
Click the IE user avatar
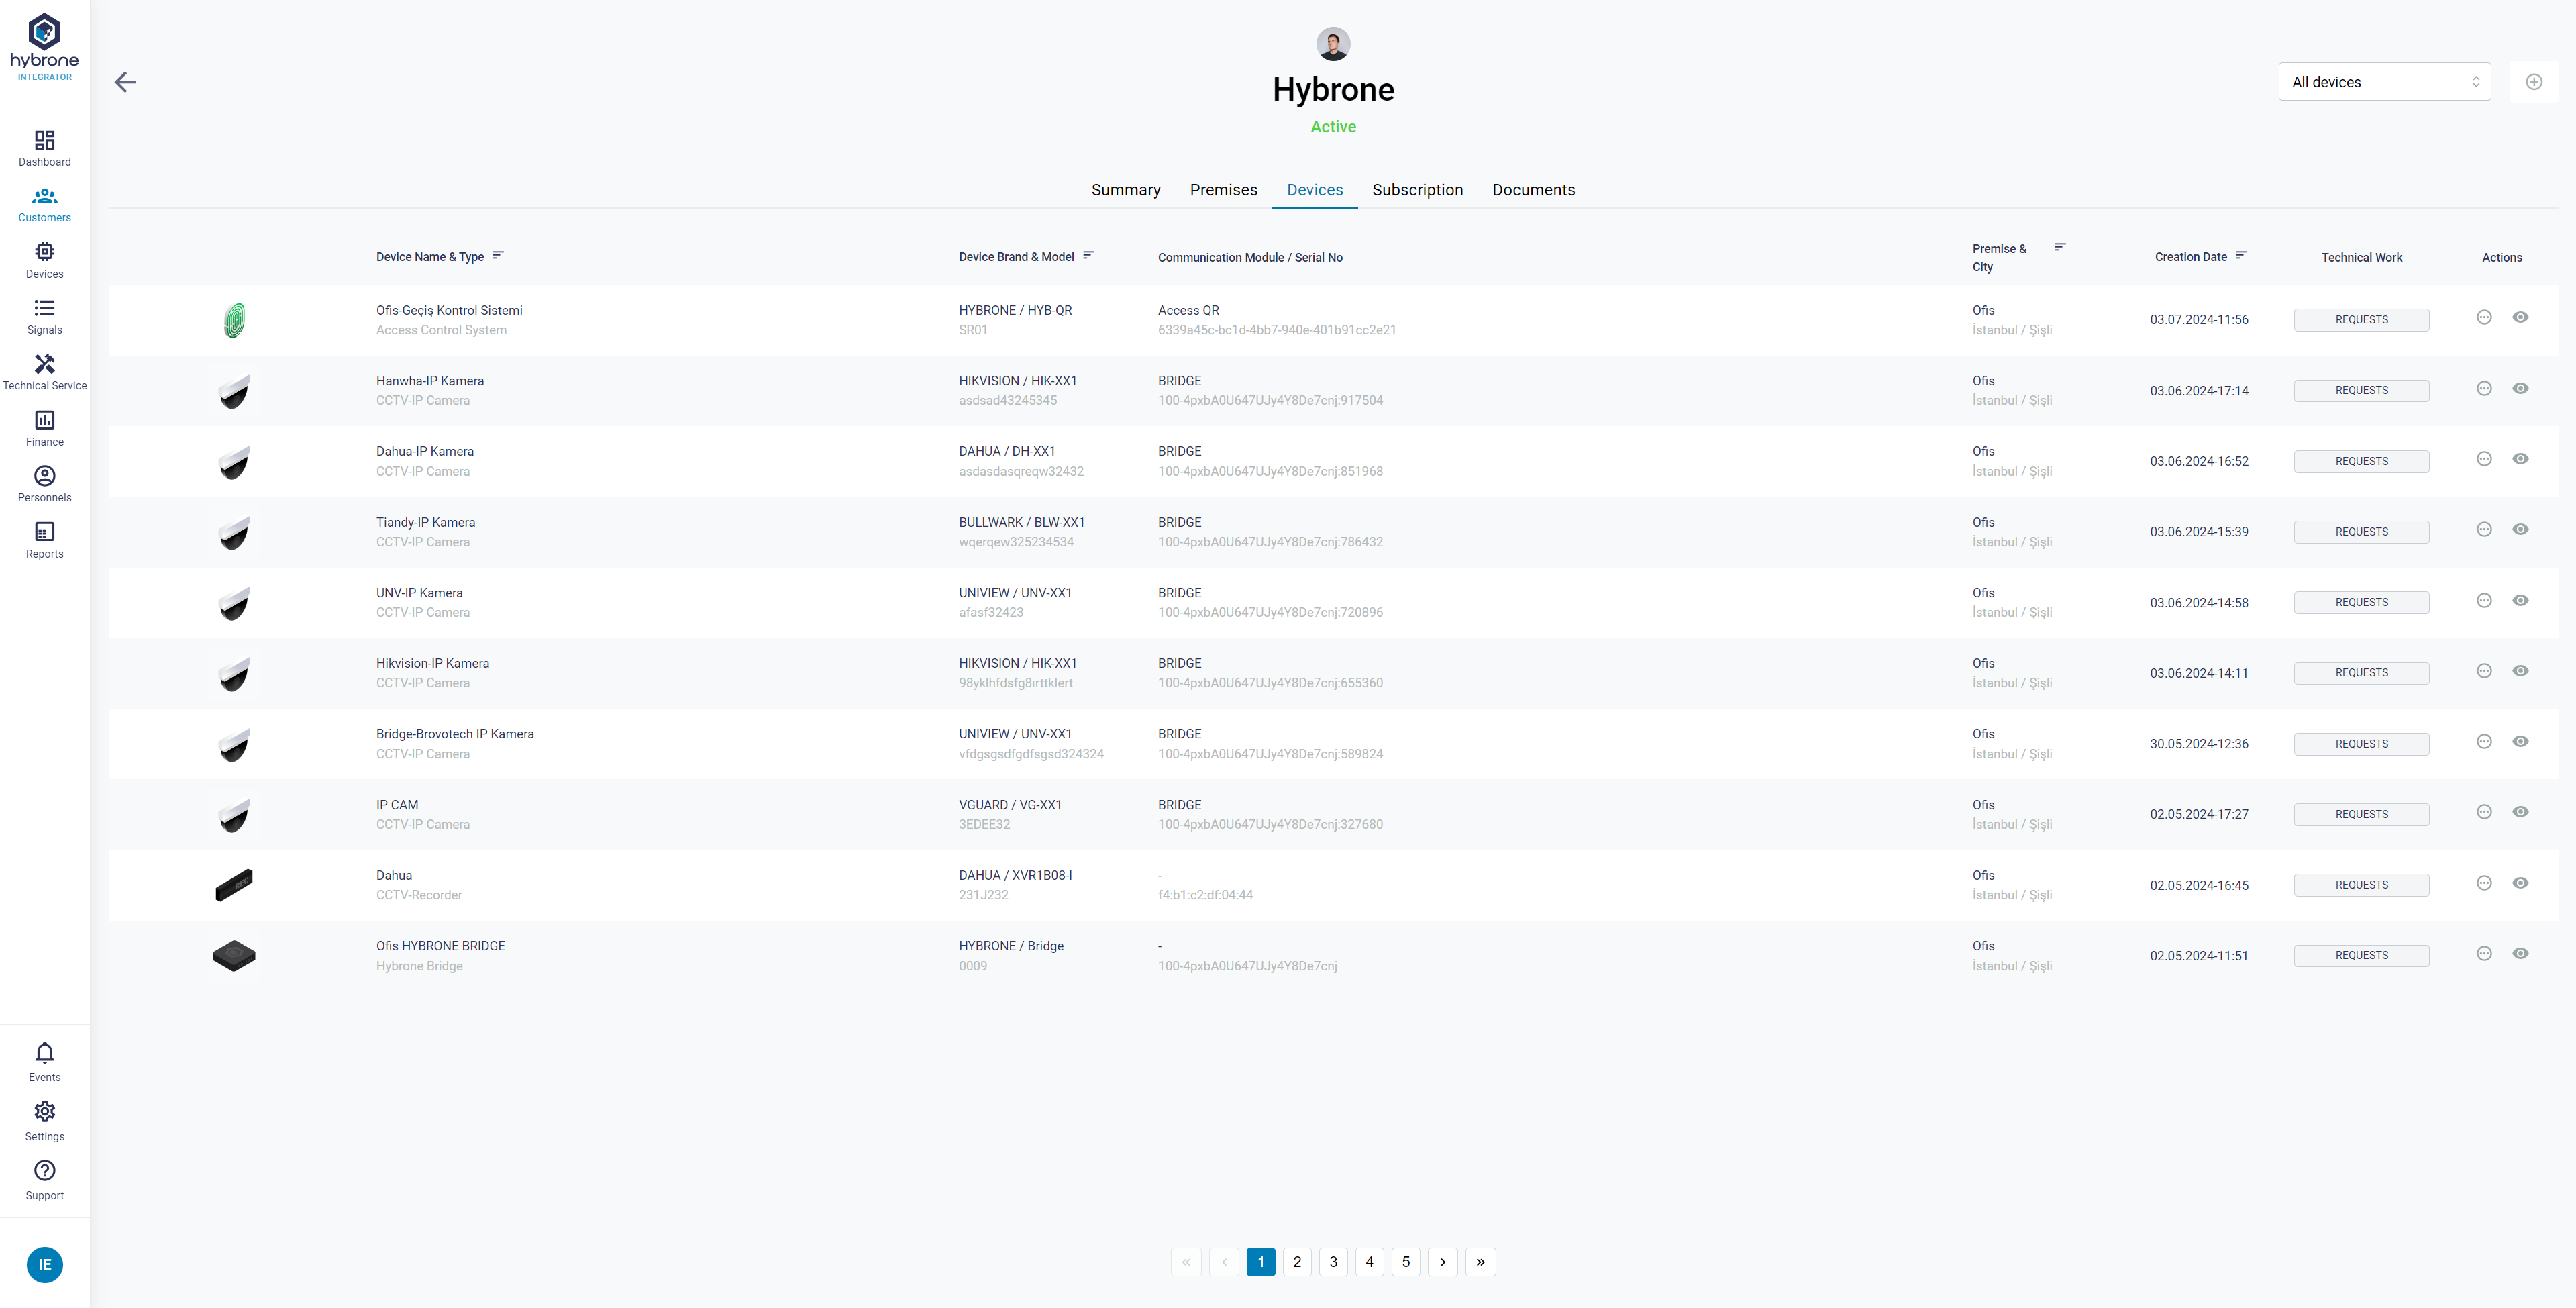tap(44, 1265)
